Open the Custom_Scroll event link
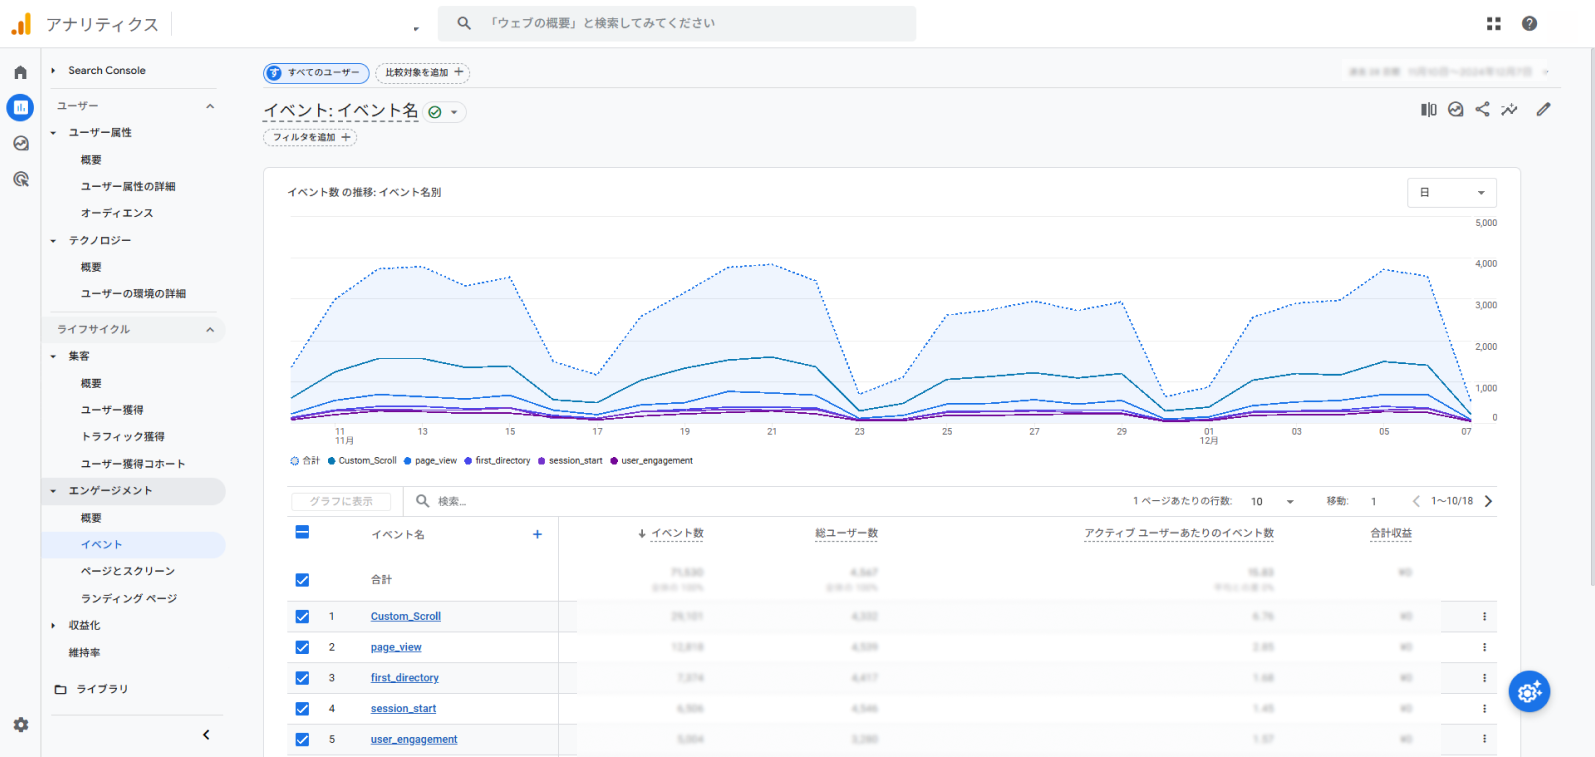Screen dimensions: 1595x757 point(405,617)
